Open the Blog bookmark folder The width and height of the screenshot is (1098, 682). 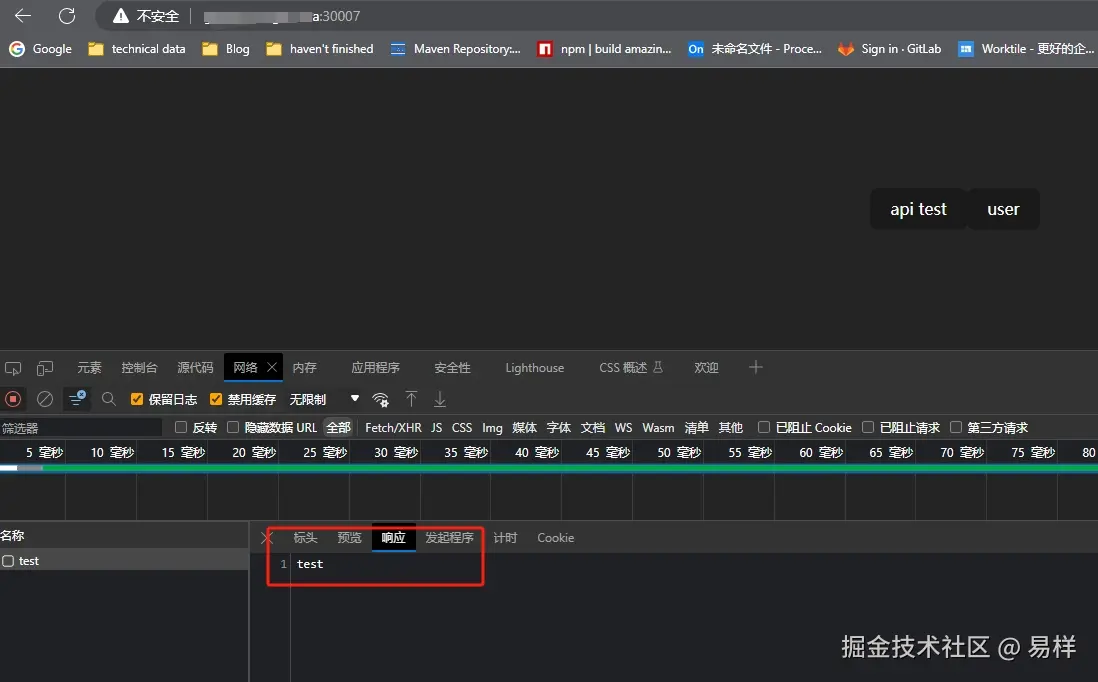tap(226, 49)
